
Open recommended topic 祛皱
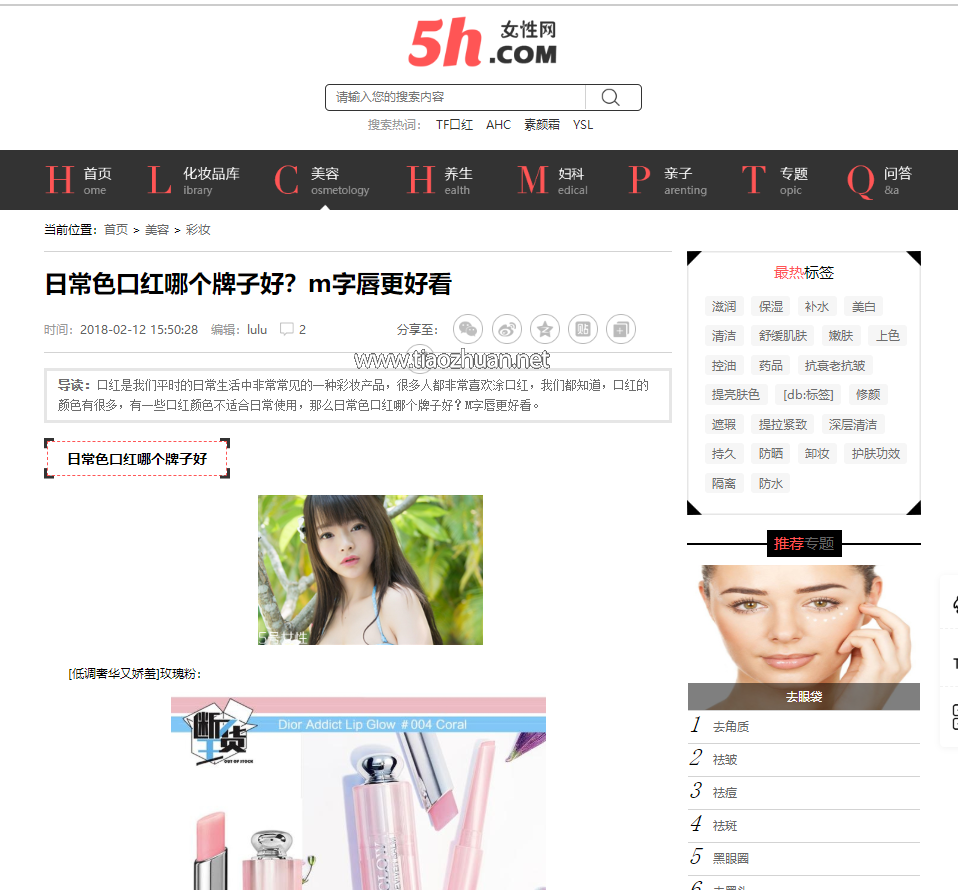click(x=725, y=760)
